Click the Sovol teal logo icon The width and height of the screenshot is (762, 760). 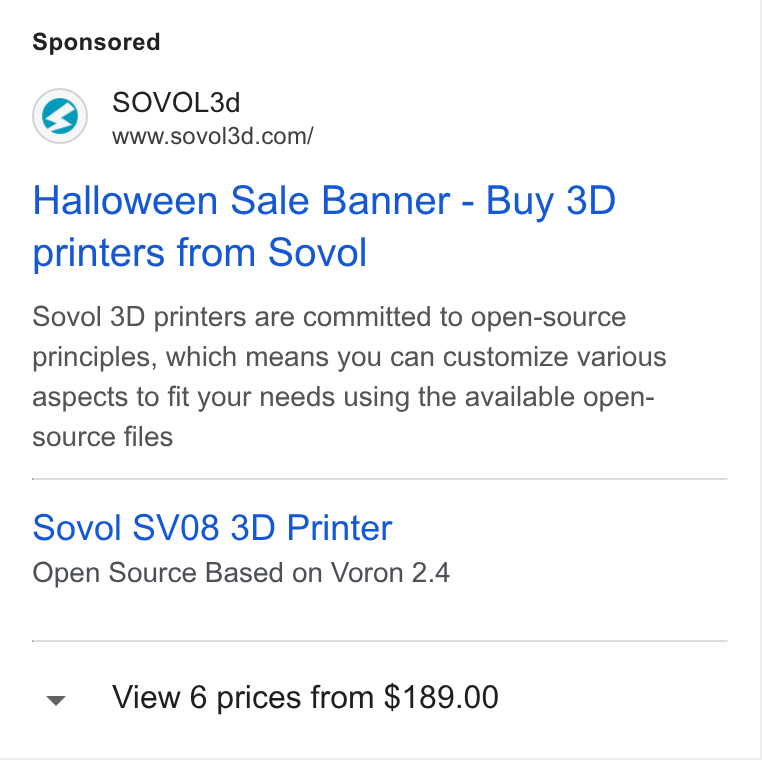(60, 116)
